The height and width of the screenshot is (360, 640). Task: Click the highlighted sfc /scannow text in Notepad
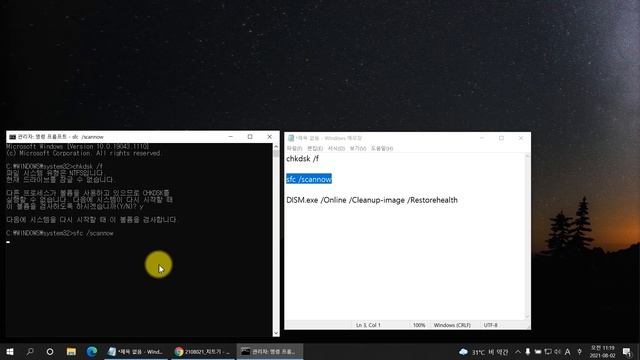[309, 179]
